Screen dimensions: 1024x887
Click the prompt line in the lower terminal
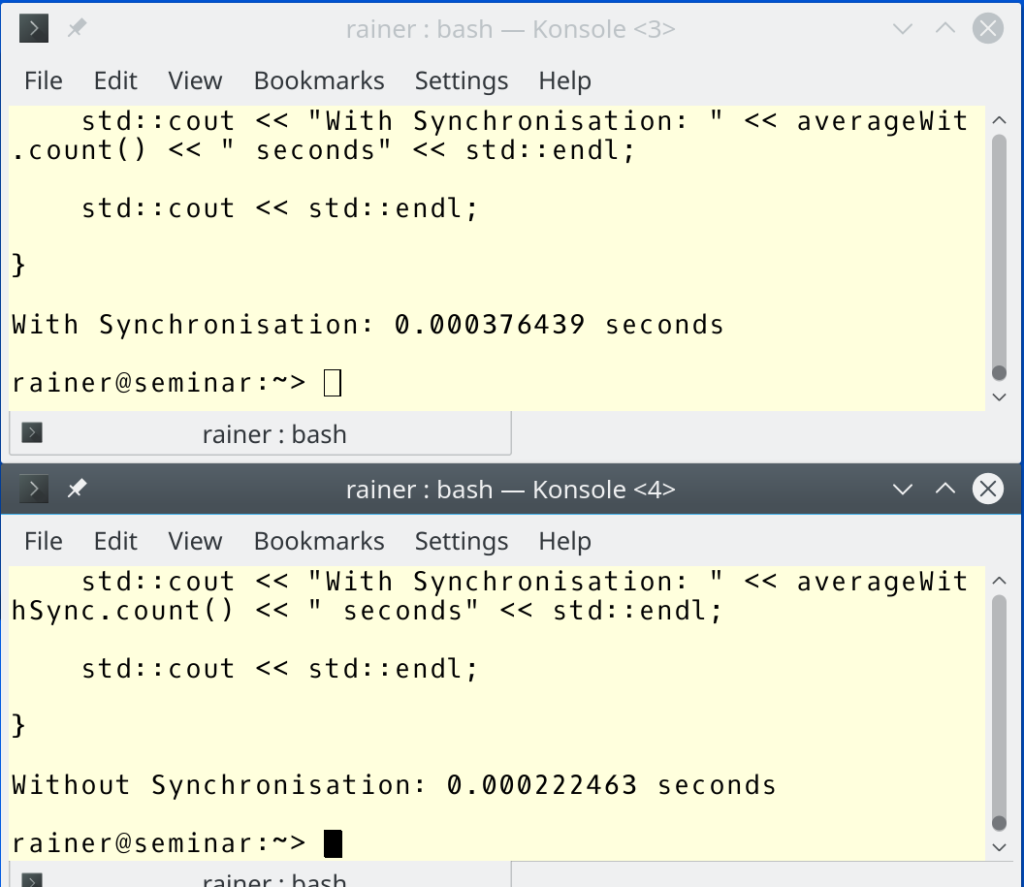pyautogui.click(x=160, y=843)
